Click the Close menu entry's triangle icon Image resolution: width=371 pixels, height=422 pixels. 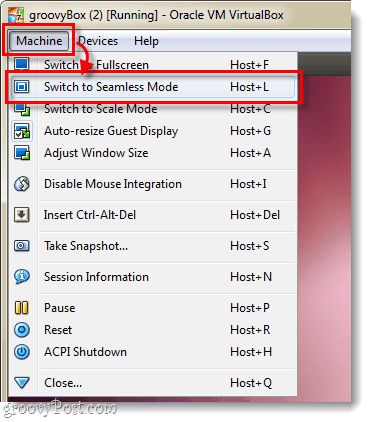[22, 382]
